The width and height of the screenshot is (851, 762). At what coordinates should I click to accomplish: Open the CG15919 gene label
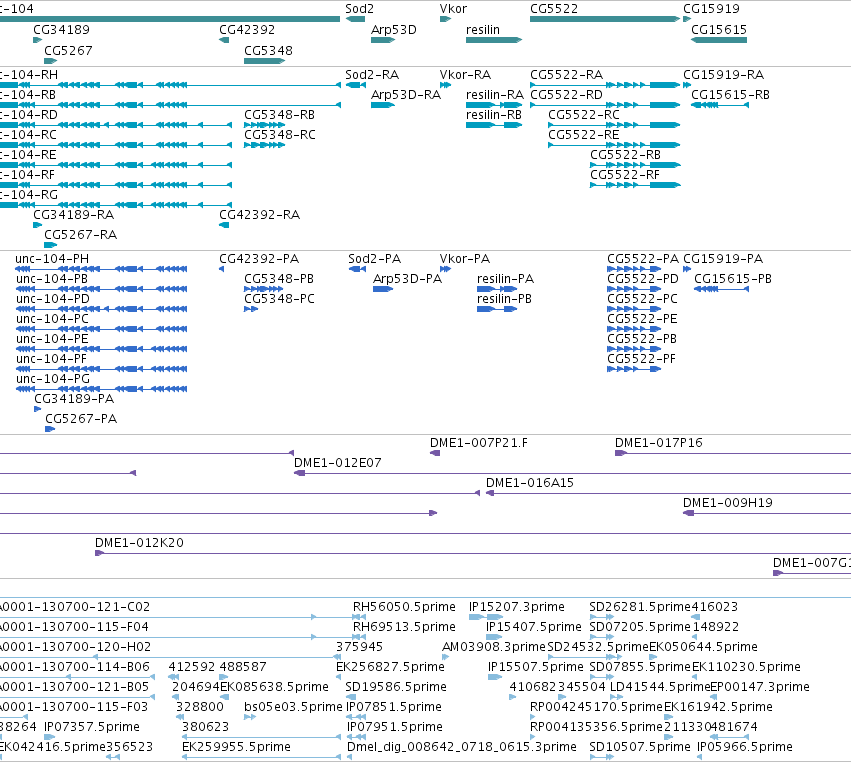pos(711,9)
